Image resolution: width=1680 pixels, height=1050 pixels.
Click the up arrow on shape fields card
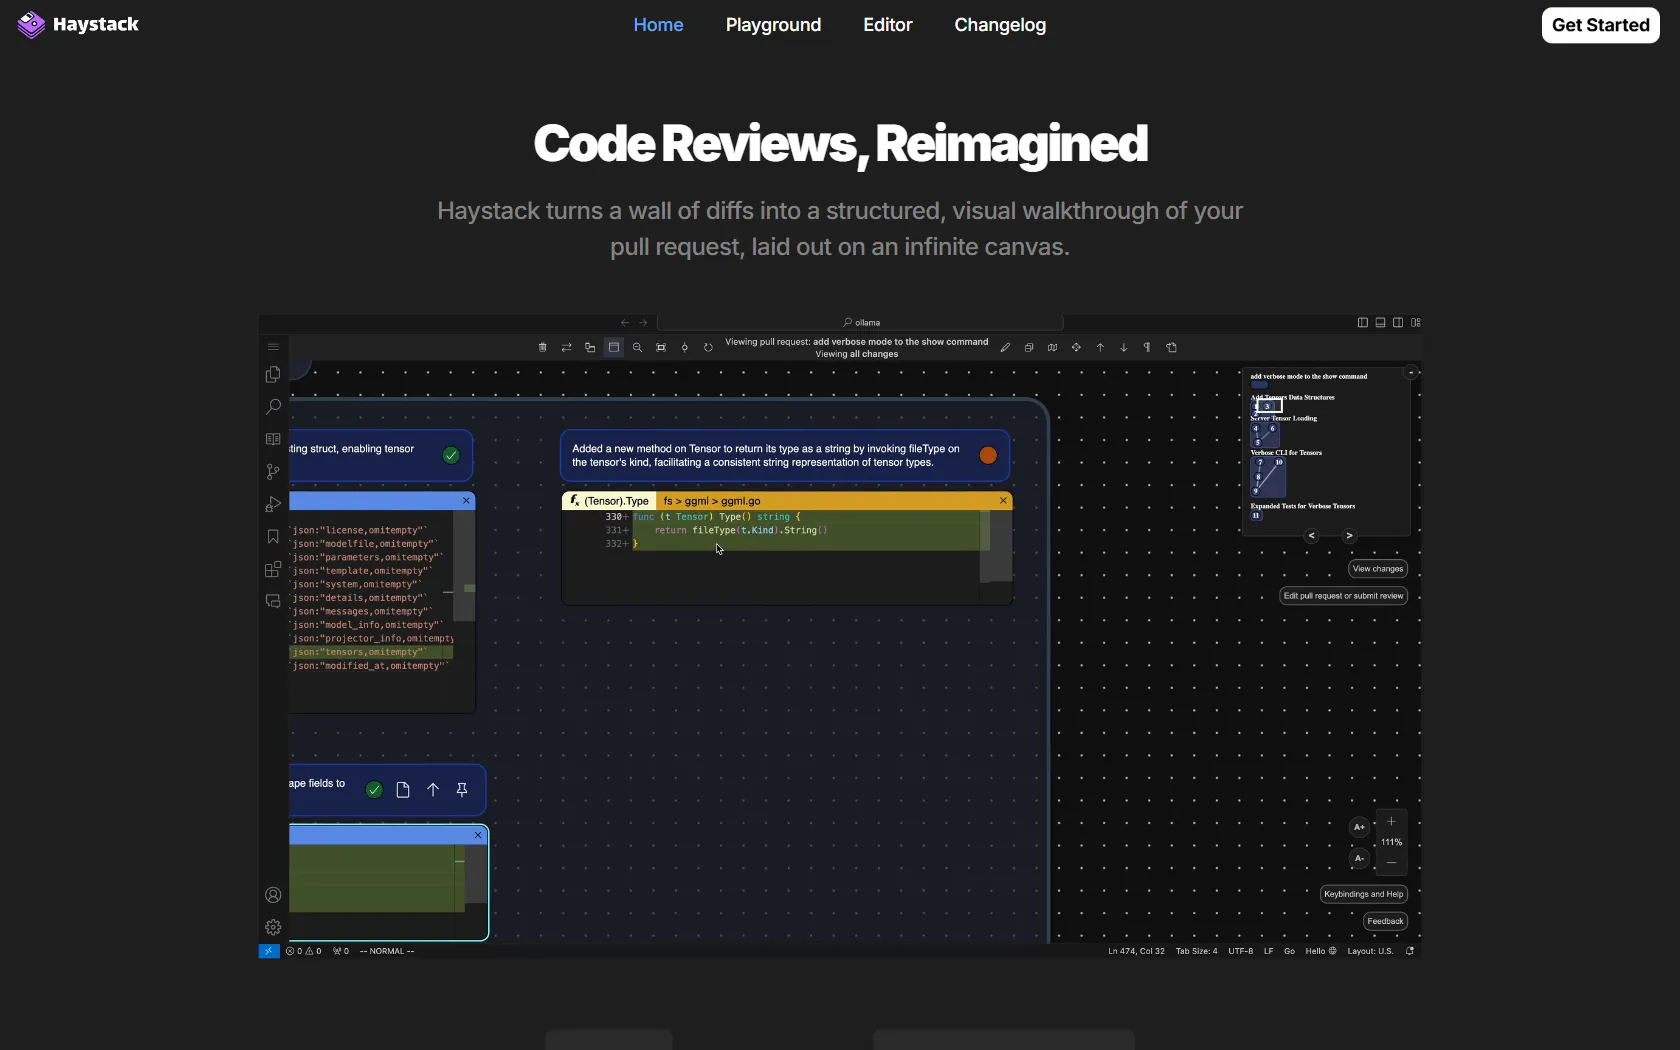click(x=433, y=790)
